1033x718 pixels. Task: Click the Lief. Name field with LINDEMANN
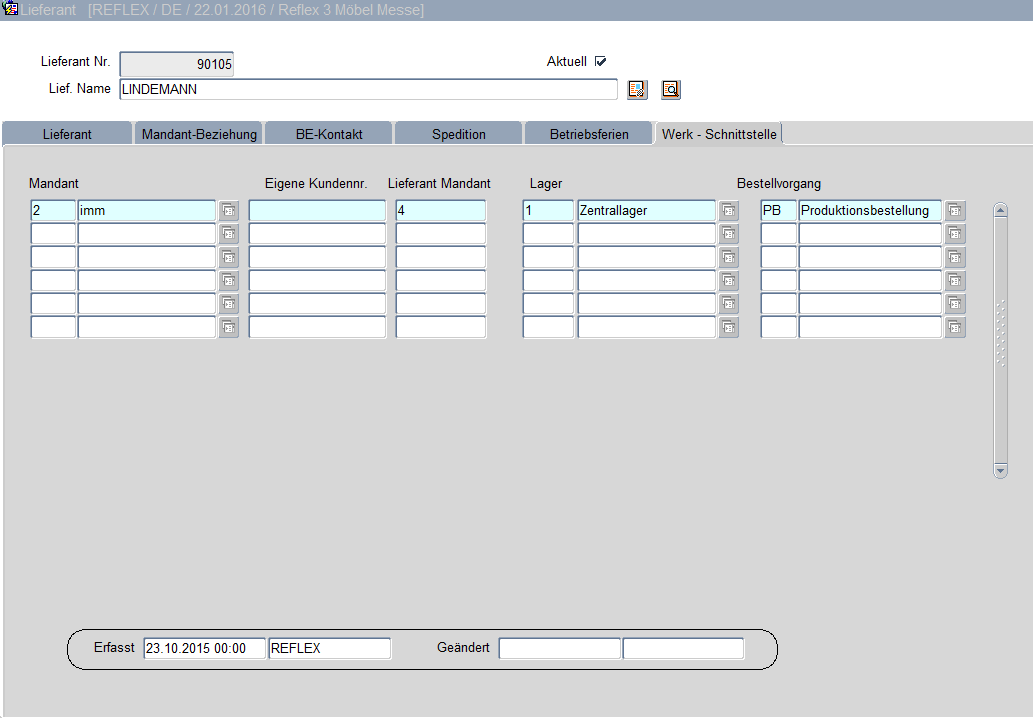pos(367,90)
